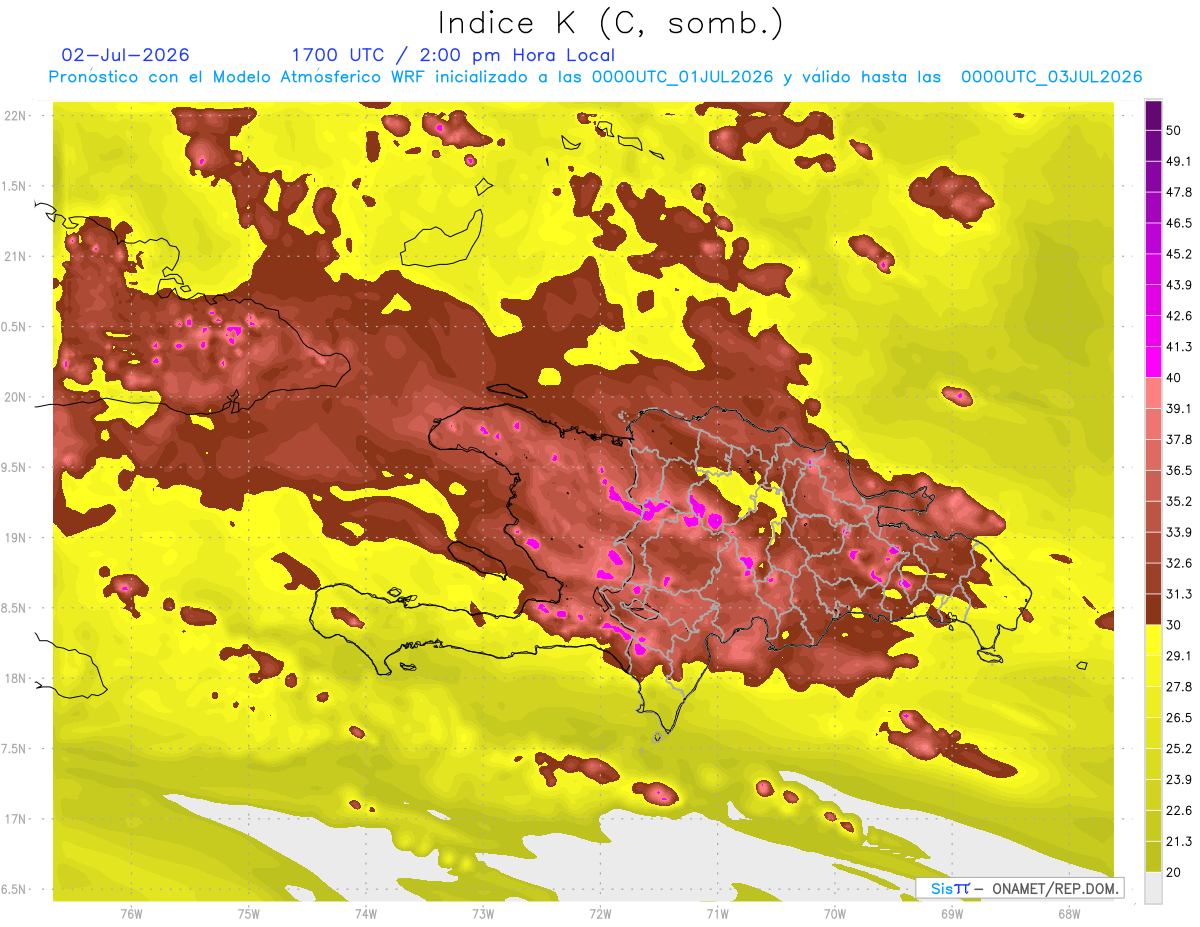The width and height of the screenshot is (1200, 927).
Task: Click the '73W' longitude label
Action: click(x=483, y=913)
